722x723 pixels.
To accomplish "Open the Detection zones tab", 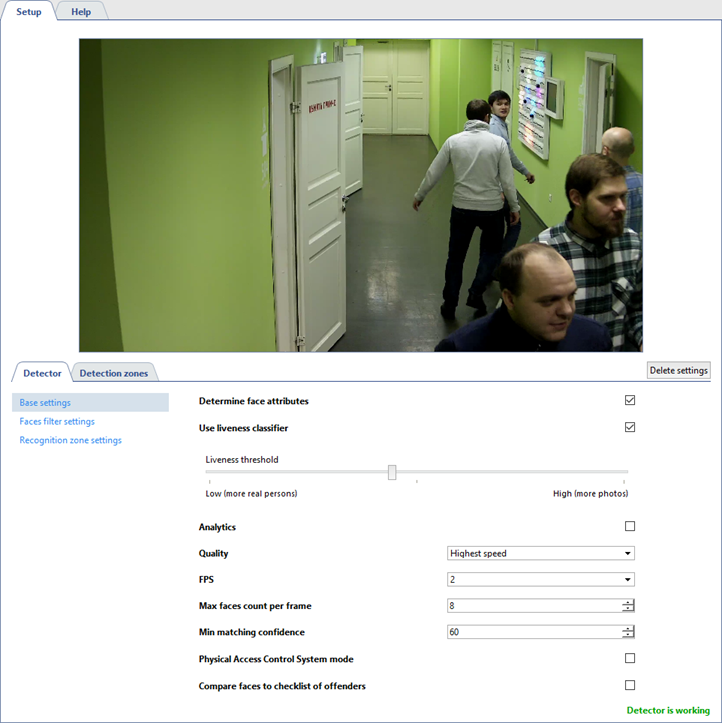I will click(113, 373).
